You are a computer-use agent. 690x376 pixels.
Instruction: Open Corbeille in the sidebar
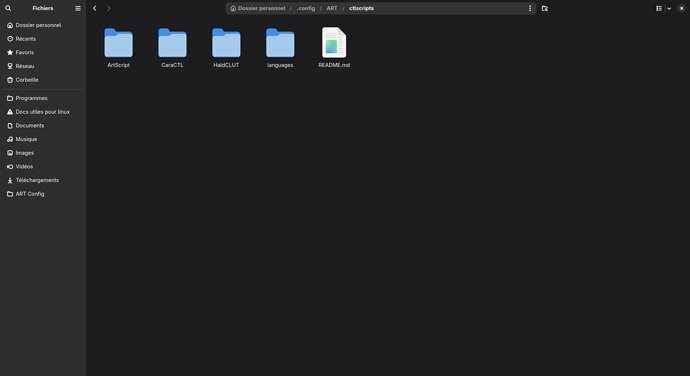(43, 80)
